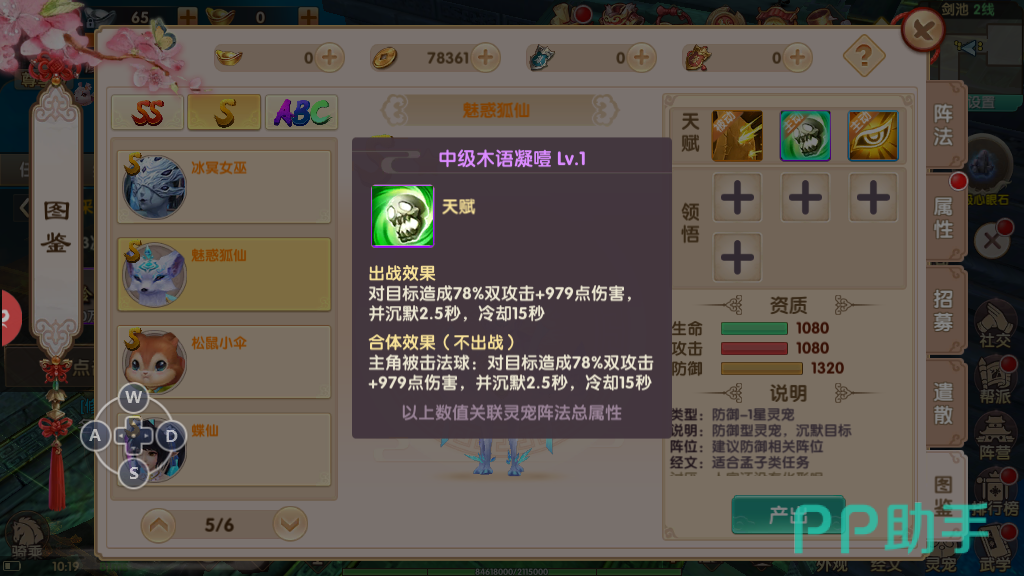1024x576 pixels.
Task: Open the 属性 side tab
Action: coord(944,218)
